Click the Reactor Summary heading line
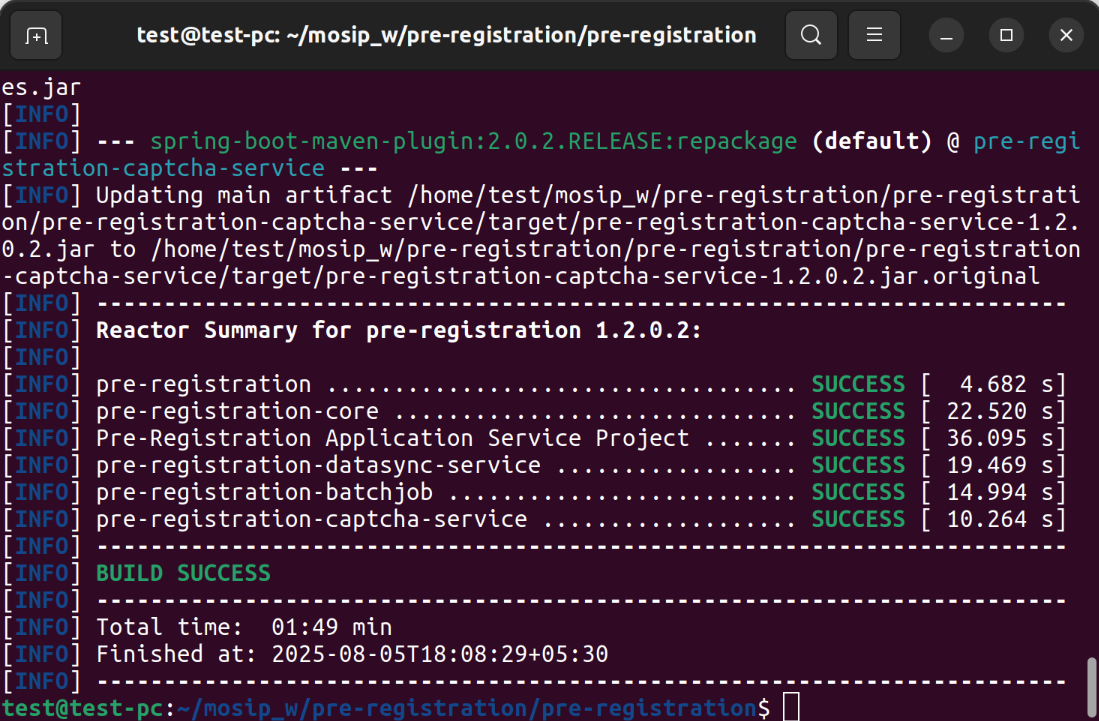The image size is (1099, 721). coord(399,330)
